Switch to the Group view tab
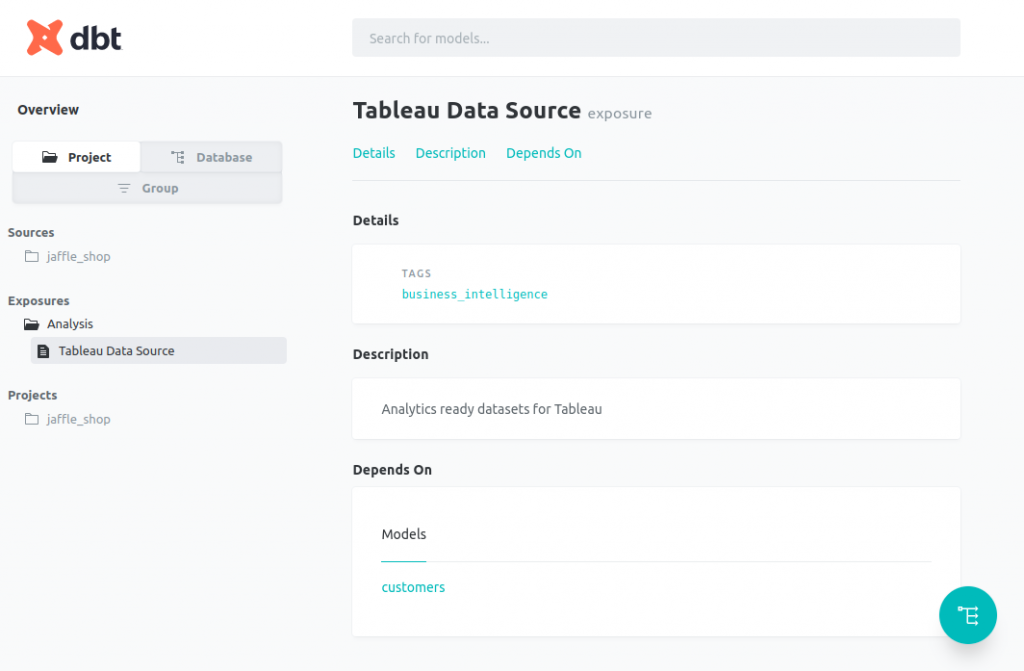 click(147, 188)
